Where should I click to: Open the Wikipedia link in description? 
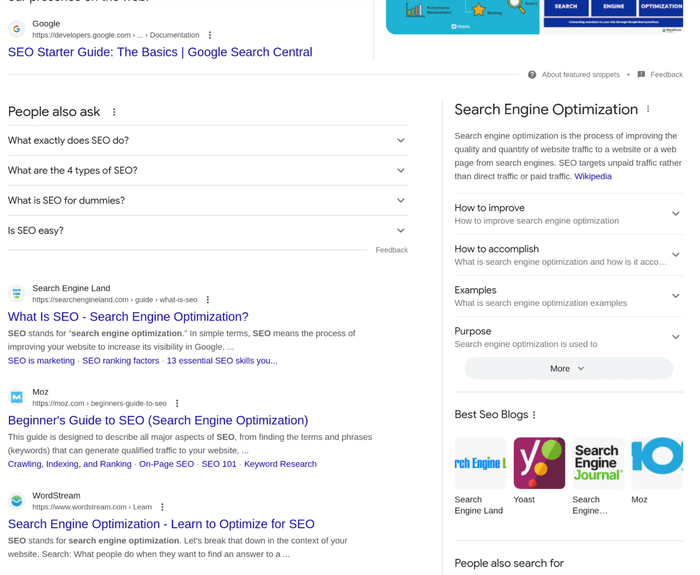coord(593,176)
